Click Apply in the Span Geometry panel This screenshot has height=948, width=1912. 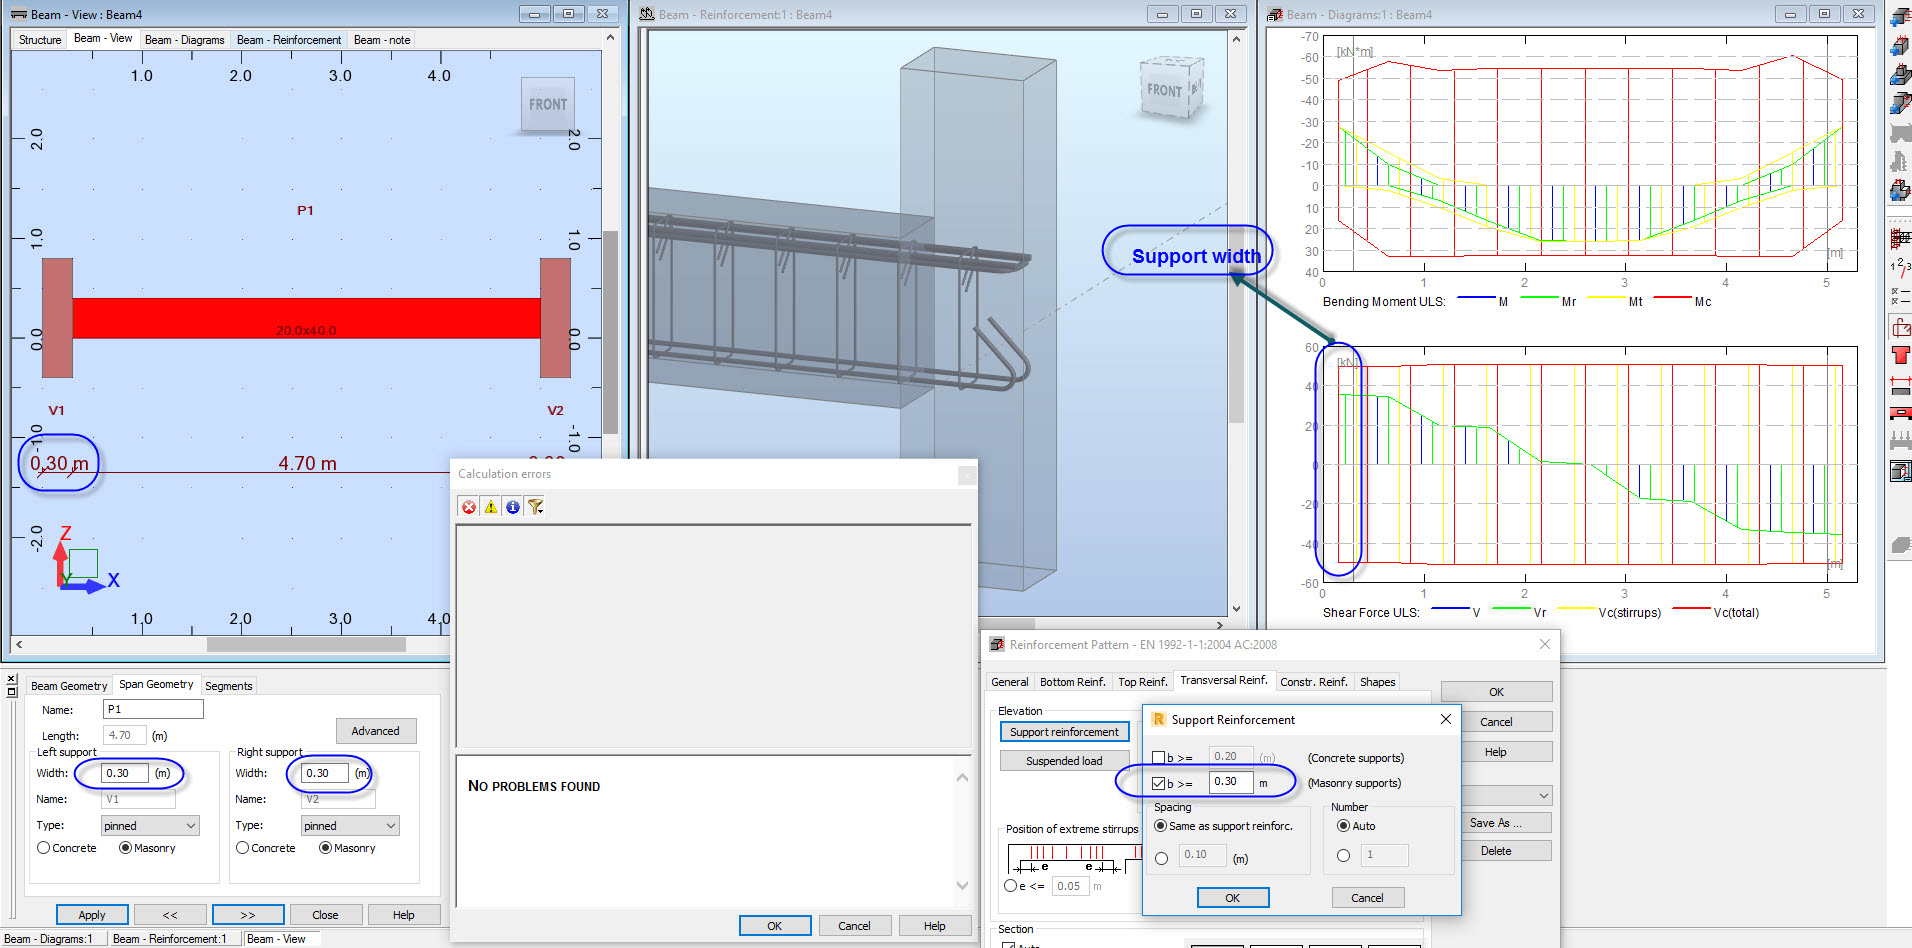(x=91, y=914)
